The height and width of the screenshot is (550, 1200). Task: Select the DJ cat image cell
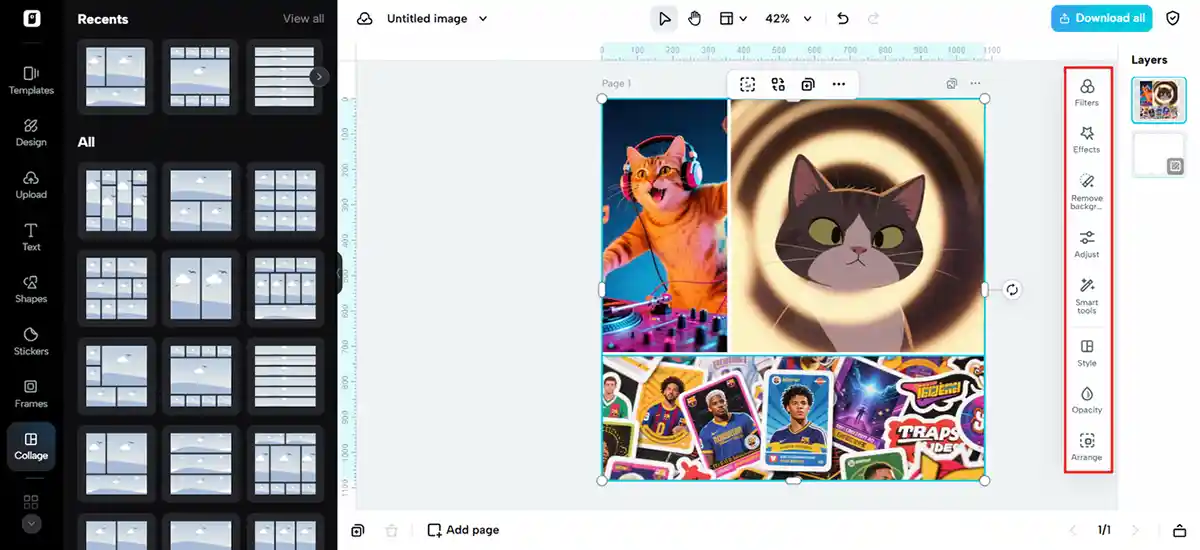(x=665, y=226)
